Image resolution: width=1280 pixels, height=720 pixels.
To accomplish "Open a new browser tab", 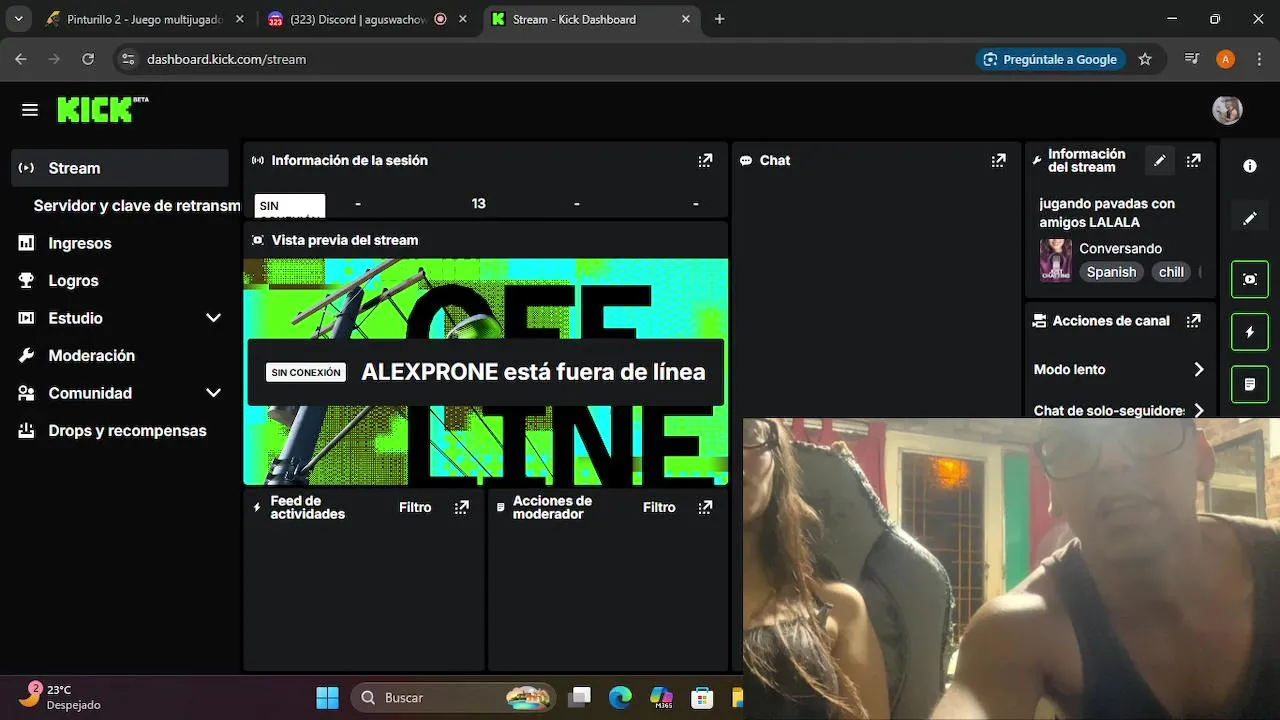I will point(720,19).
